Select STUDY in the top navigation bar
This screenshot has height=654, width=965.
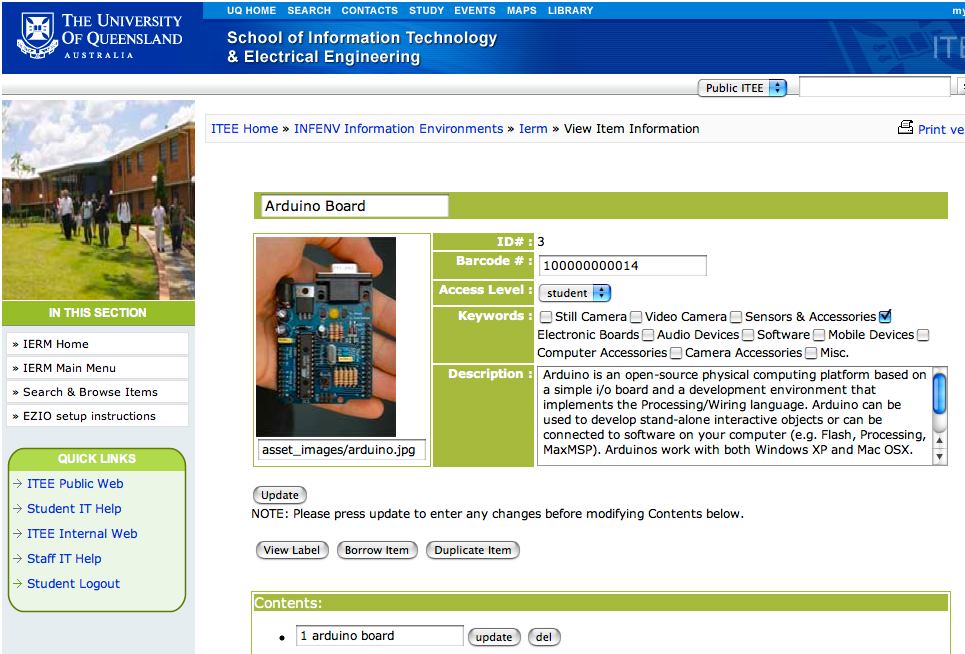pos(426,10)
